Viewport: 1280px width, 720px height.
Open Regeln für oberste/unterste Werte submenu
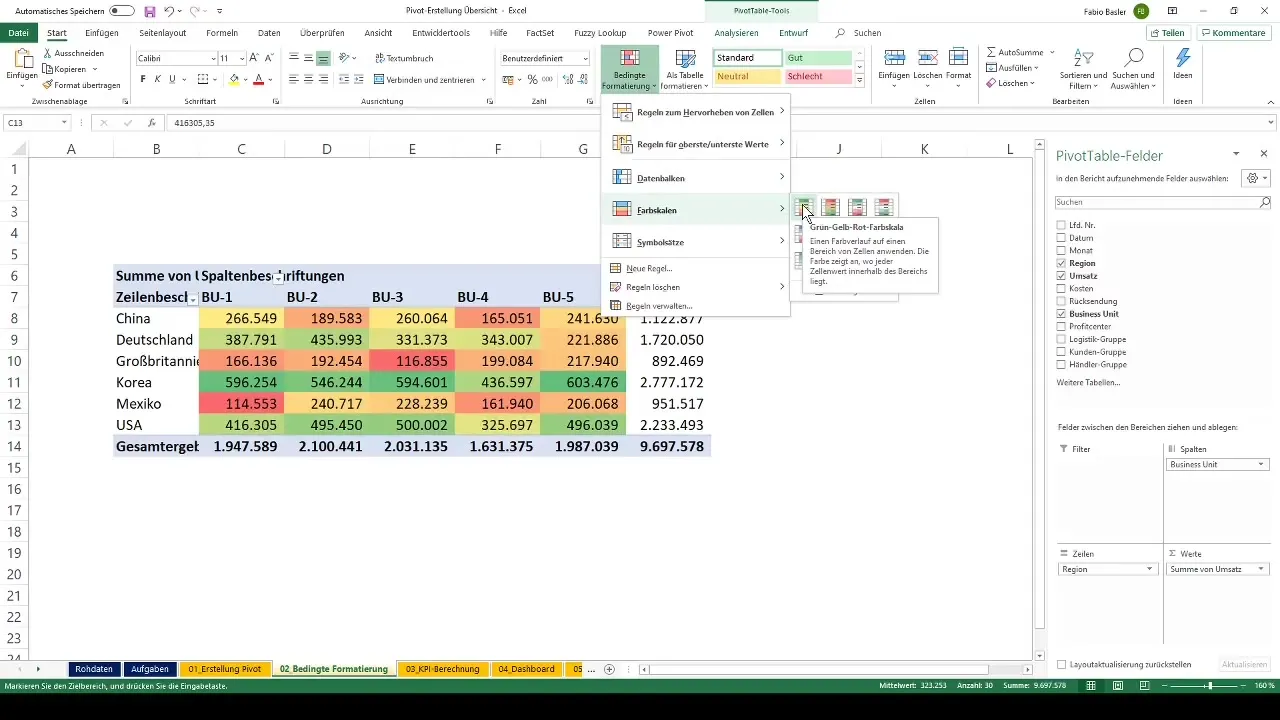point(696,144)
